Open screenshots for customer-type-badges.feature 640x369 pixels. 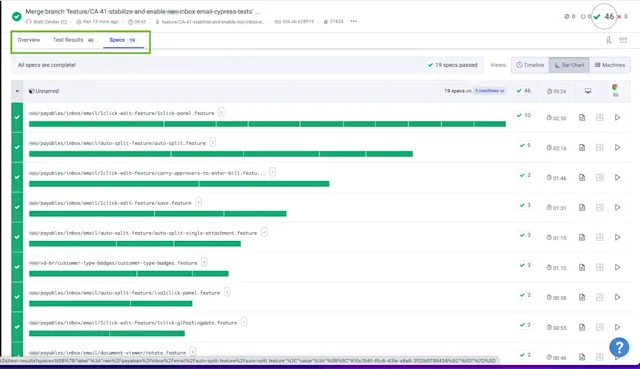600,267
